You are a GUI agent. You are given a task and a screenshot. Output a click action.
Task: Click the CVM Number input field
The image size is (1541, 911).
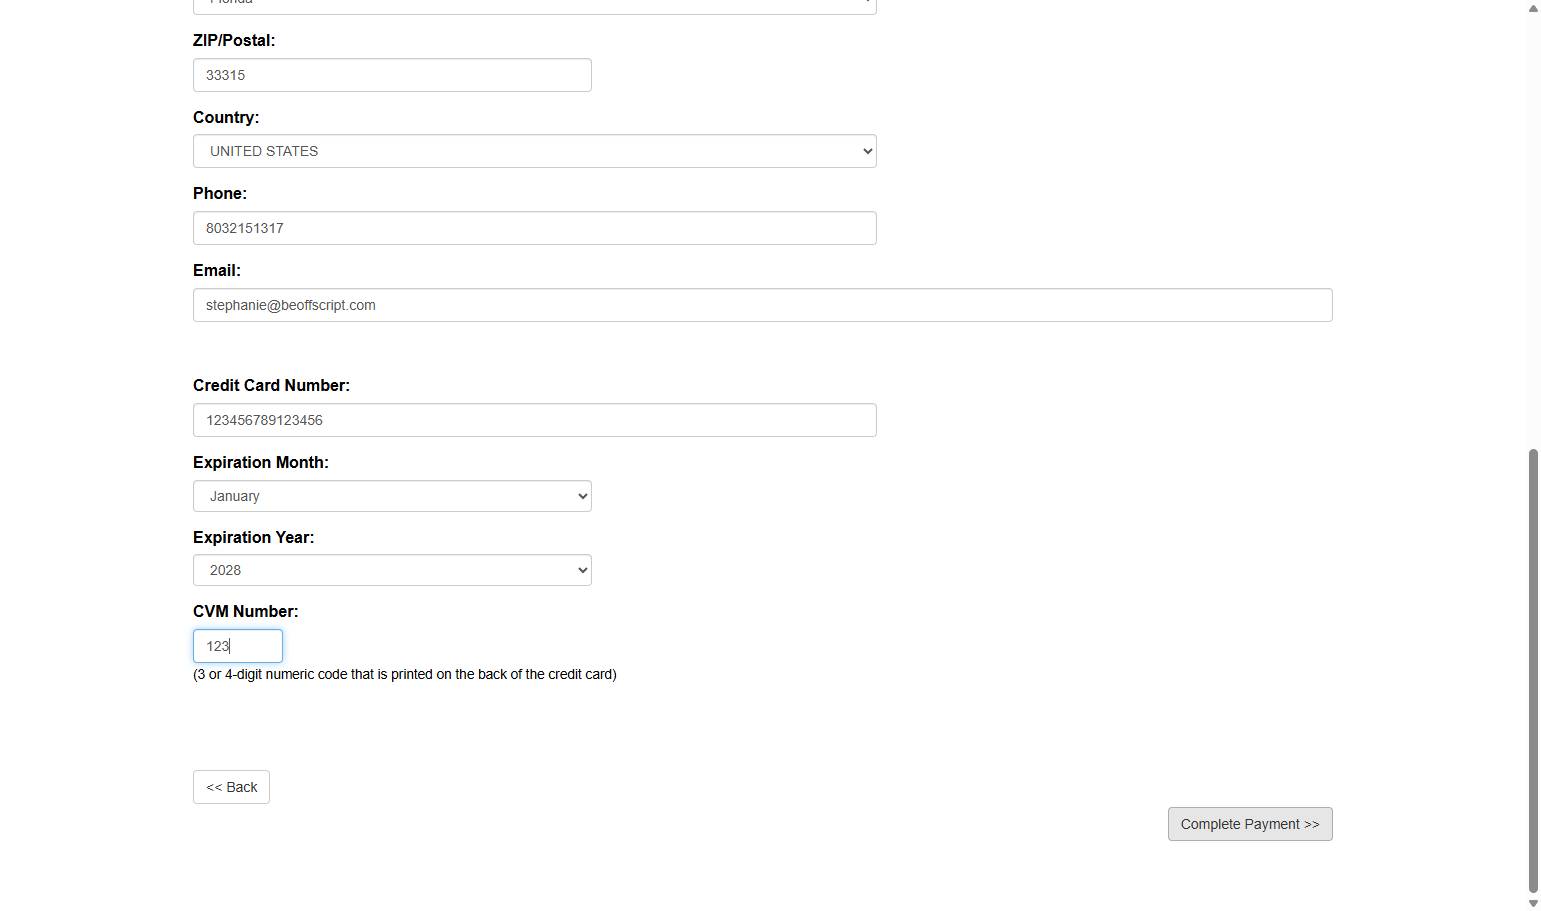coord(238,646)
